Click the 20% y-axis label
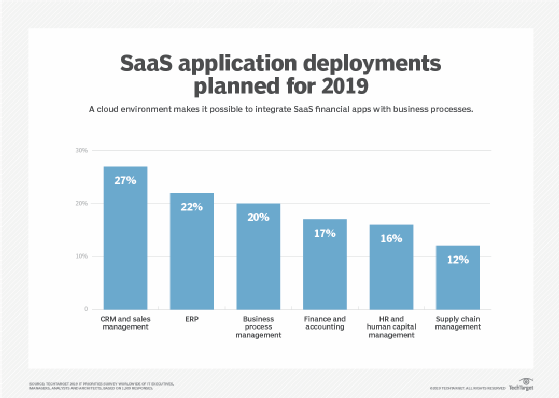Image resolution: width=559 pixels, height=398 pixels. point(82,203)
